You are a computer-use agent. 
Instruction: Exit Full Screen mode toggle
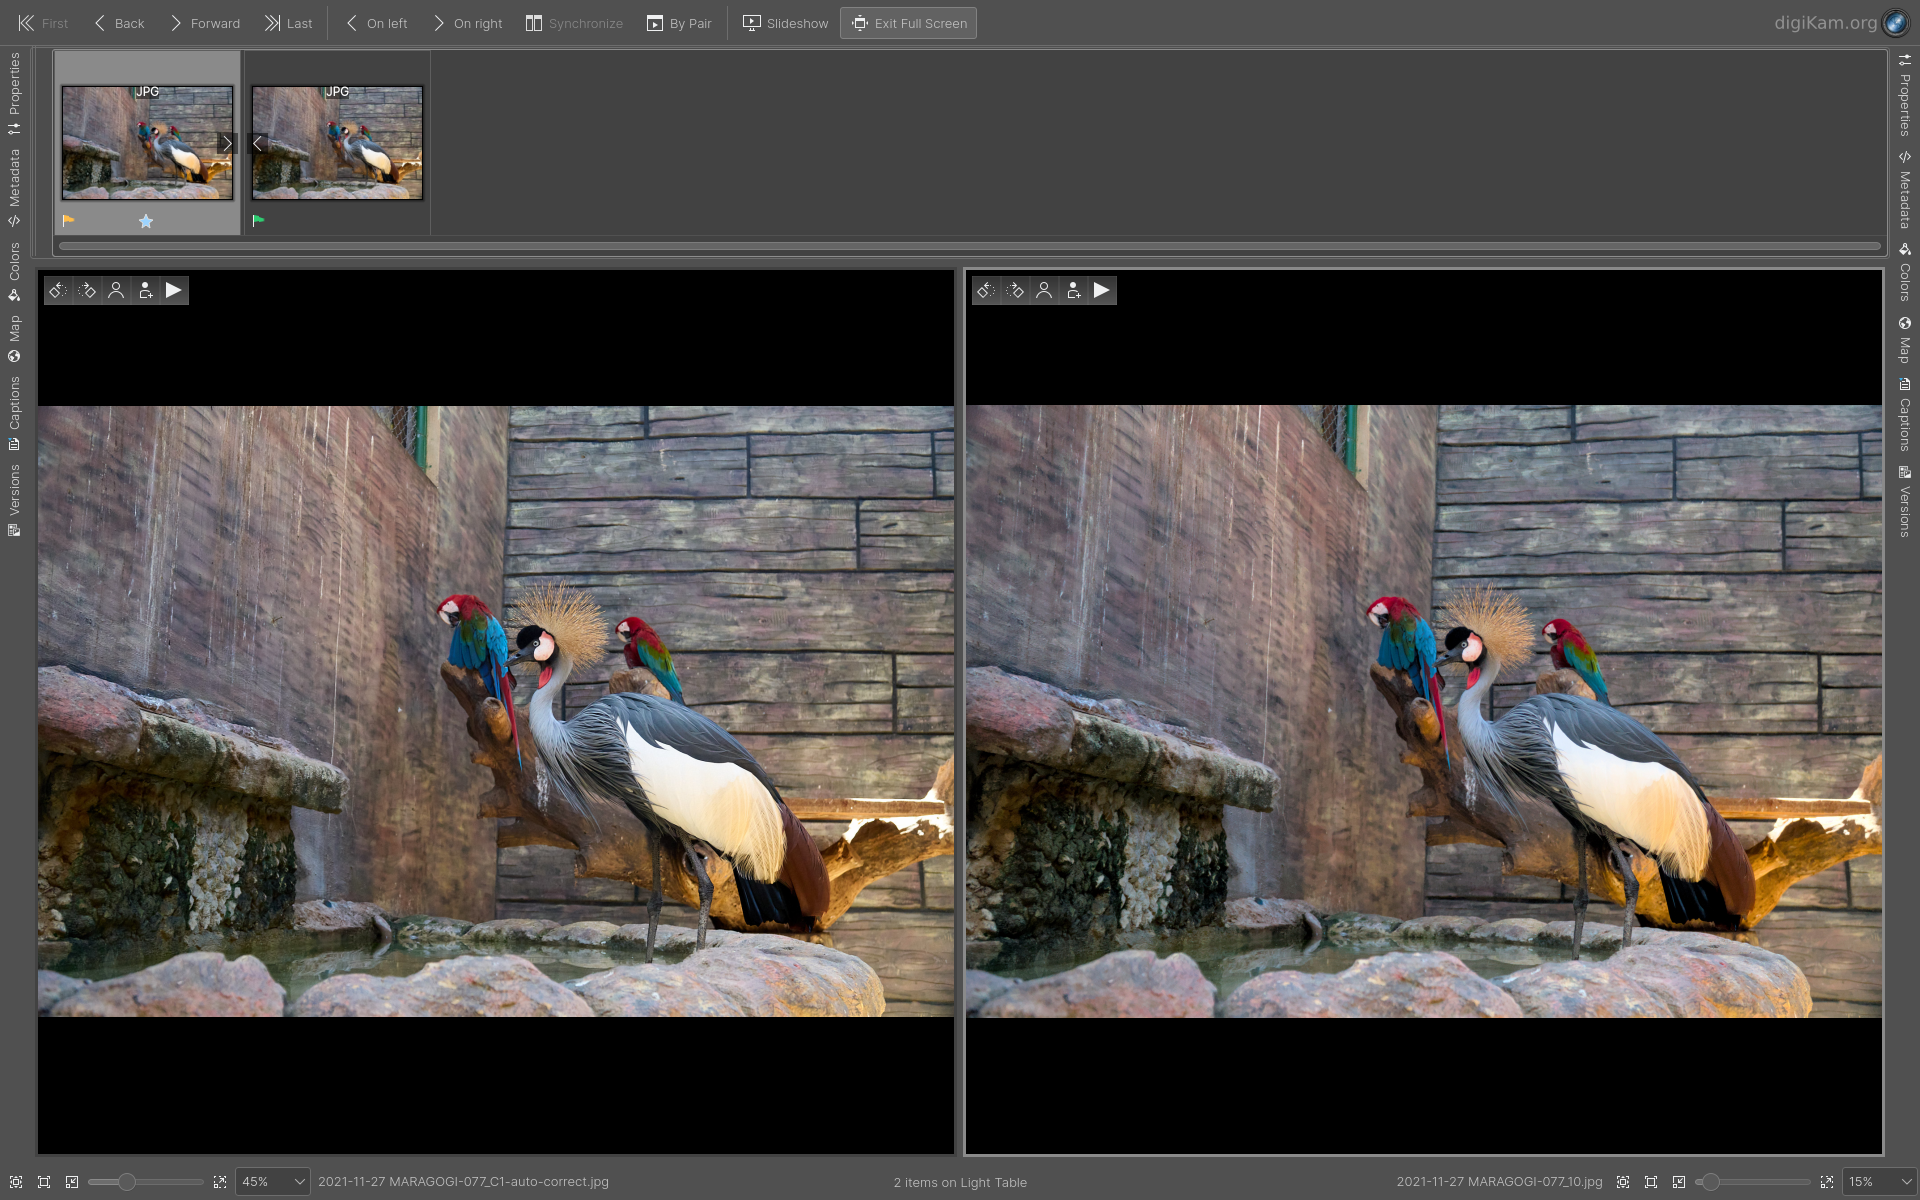(x=908, y=23)
